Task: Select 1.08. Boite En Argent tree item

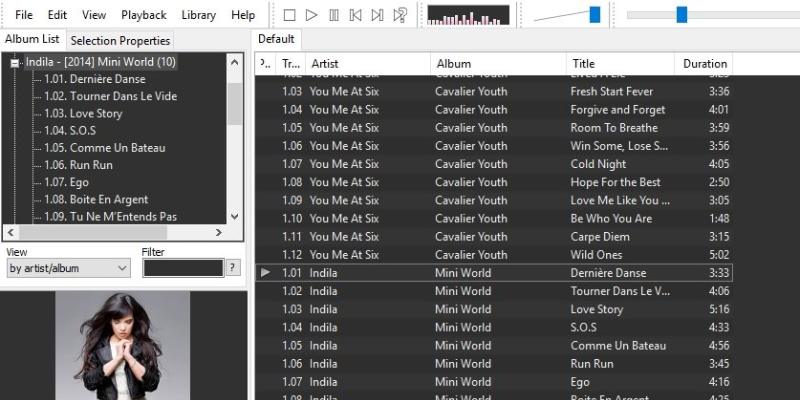Action: (x=96, y=199)
